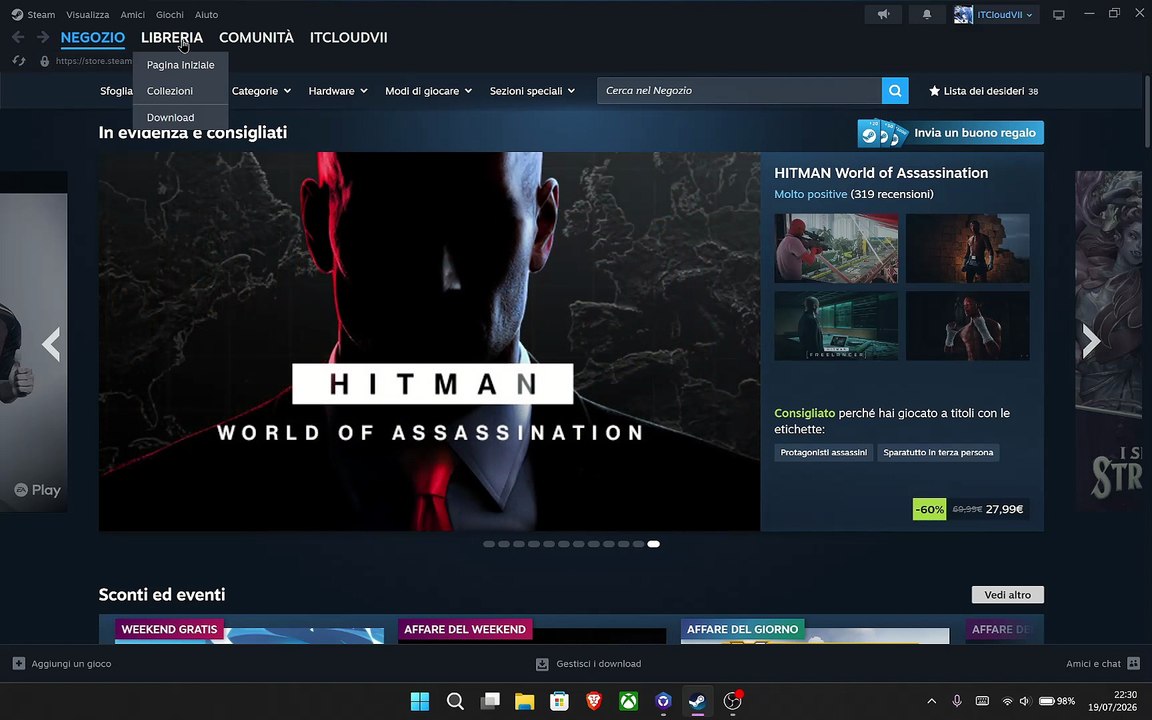The image size is (1152, 720).
Task: Open Lista dei desideri link
Action: pos(984,91)
